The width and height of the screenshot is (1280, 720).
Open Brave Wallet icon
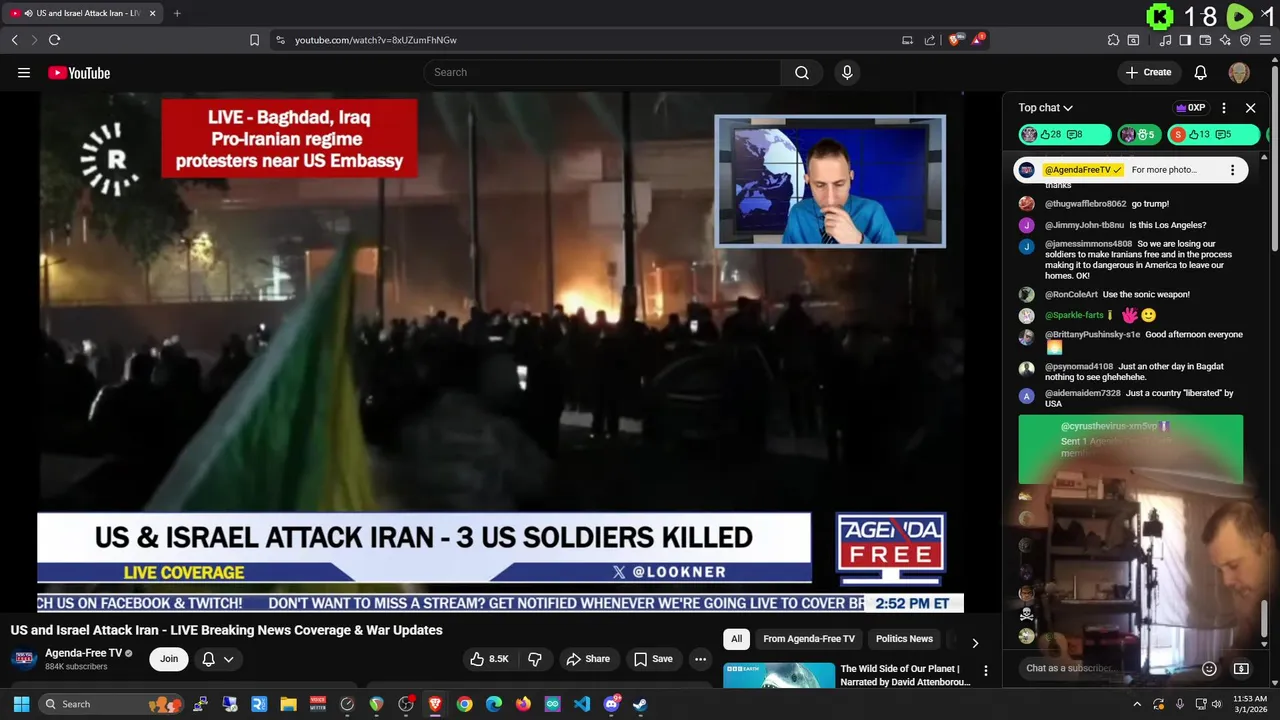(x=1205, y=40)
